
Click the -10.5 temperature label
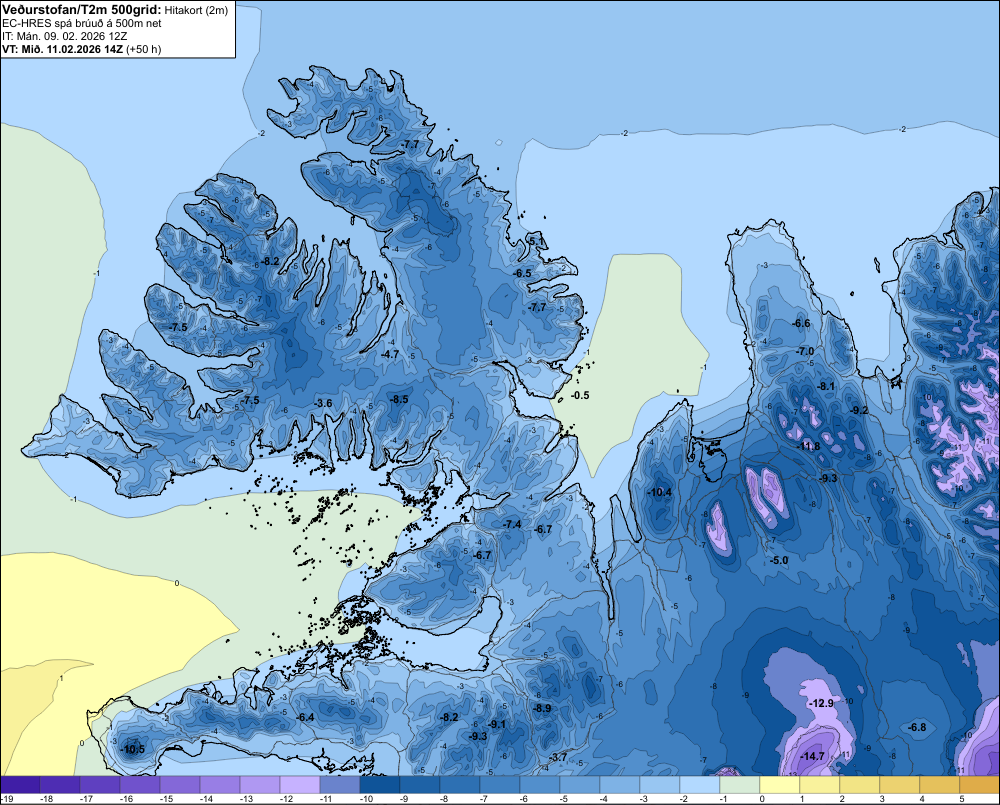[x=133, y=750]
